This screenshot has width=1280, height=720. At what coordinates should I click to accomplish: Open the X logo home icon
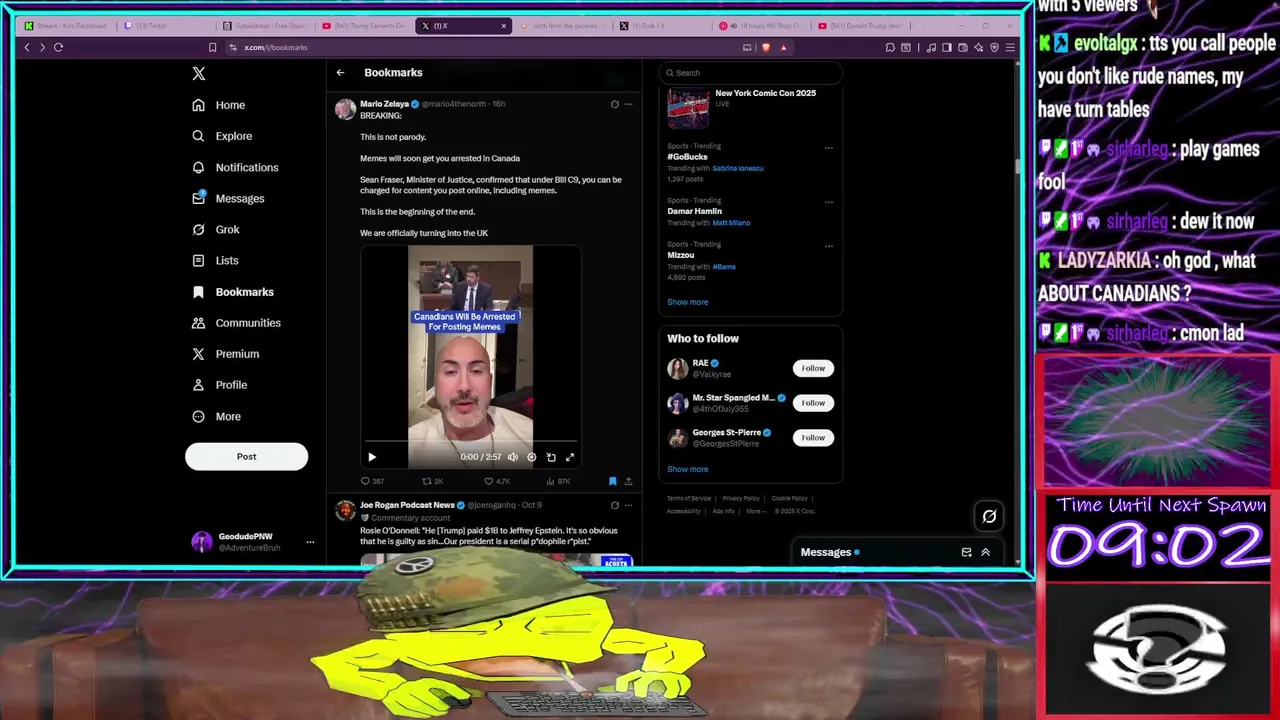(x=198, y=73)
